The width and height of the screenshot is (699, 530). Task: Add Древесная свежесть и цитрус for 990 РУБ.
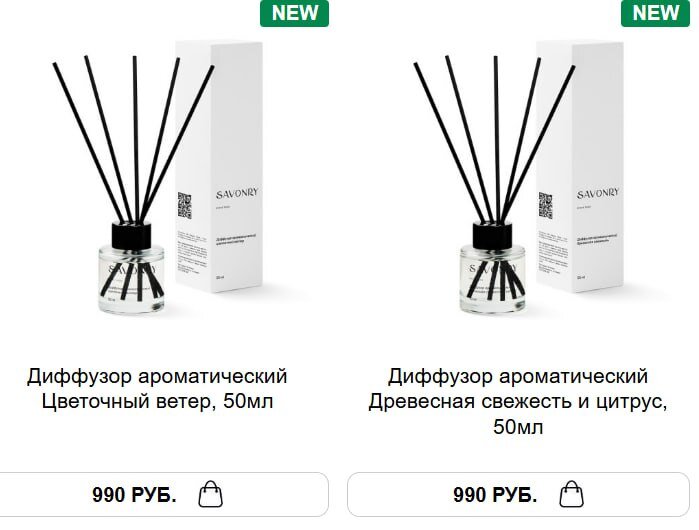coord(518,494)
